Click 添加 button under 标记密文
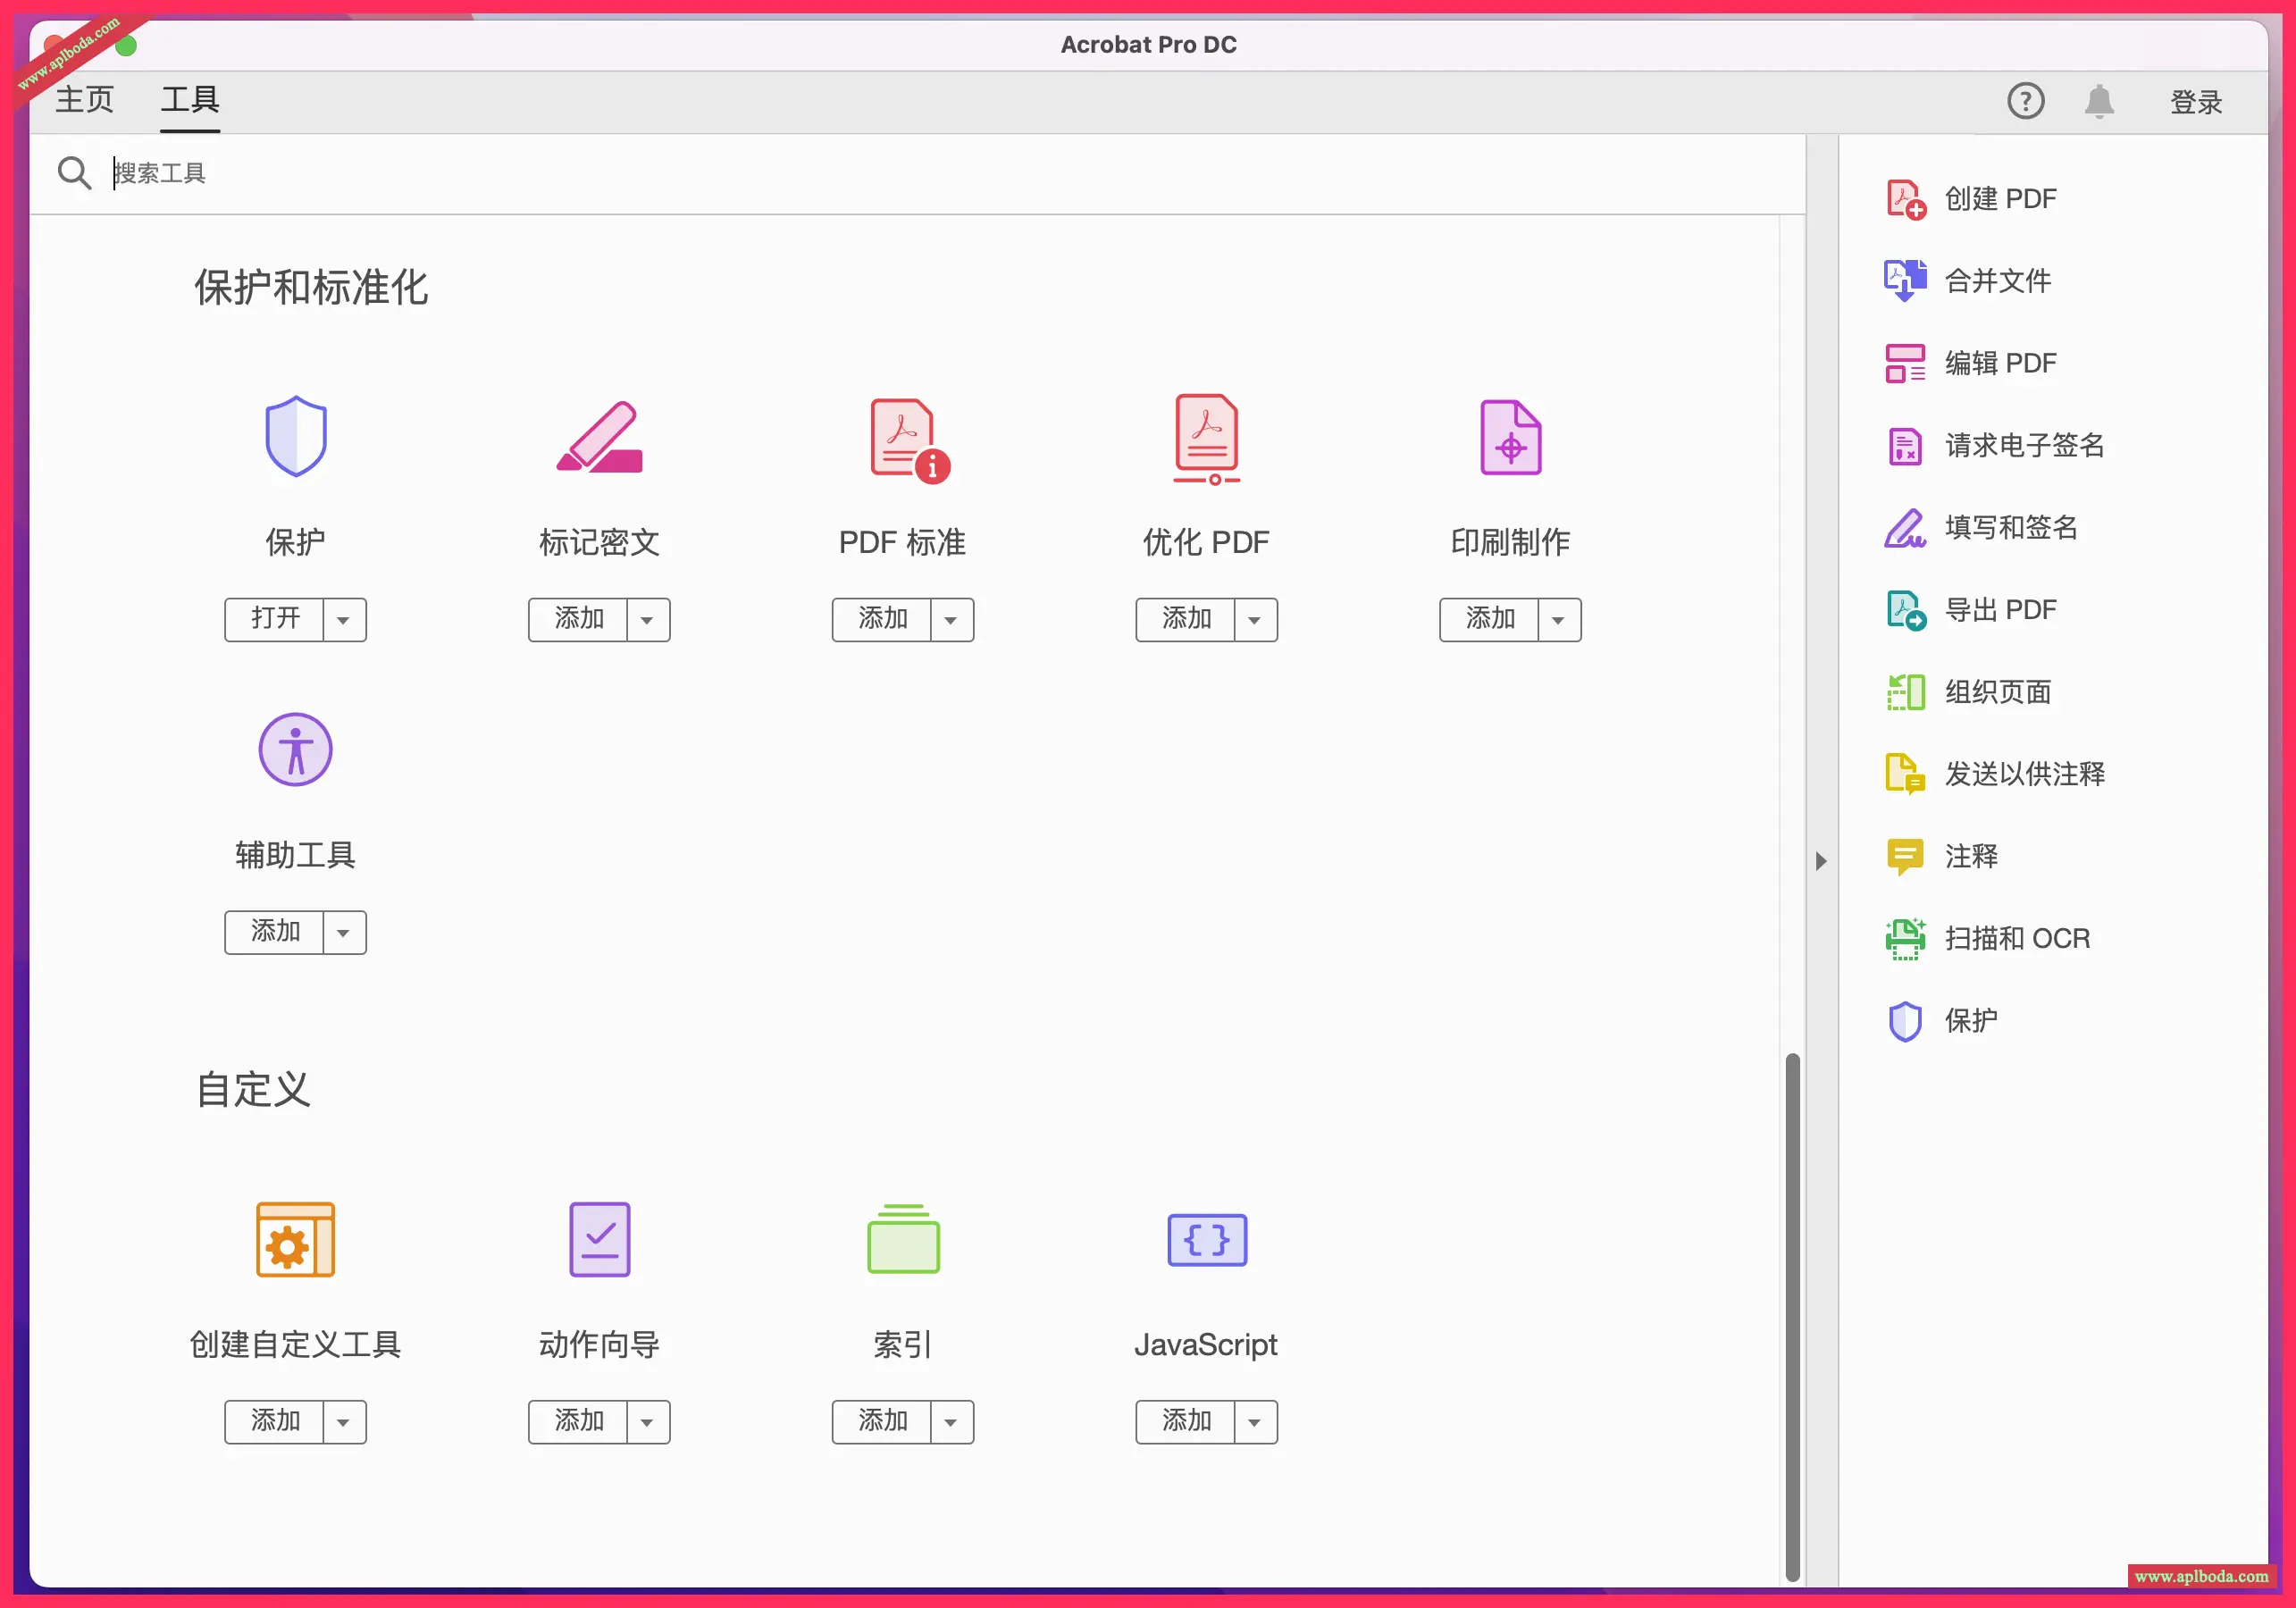This screenshot has width=2296, height=1608. [x=579, y=620]
